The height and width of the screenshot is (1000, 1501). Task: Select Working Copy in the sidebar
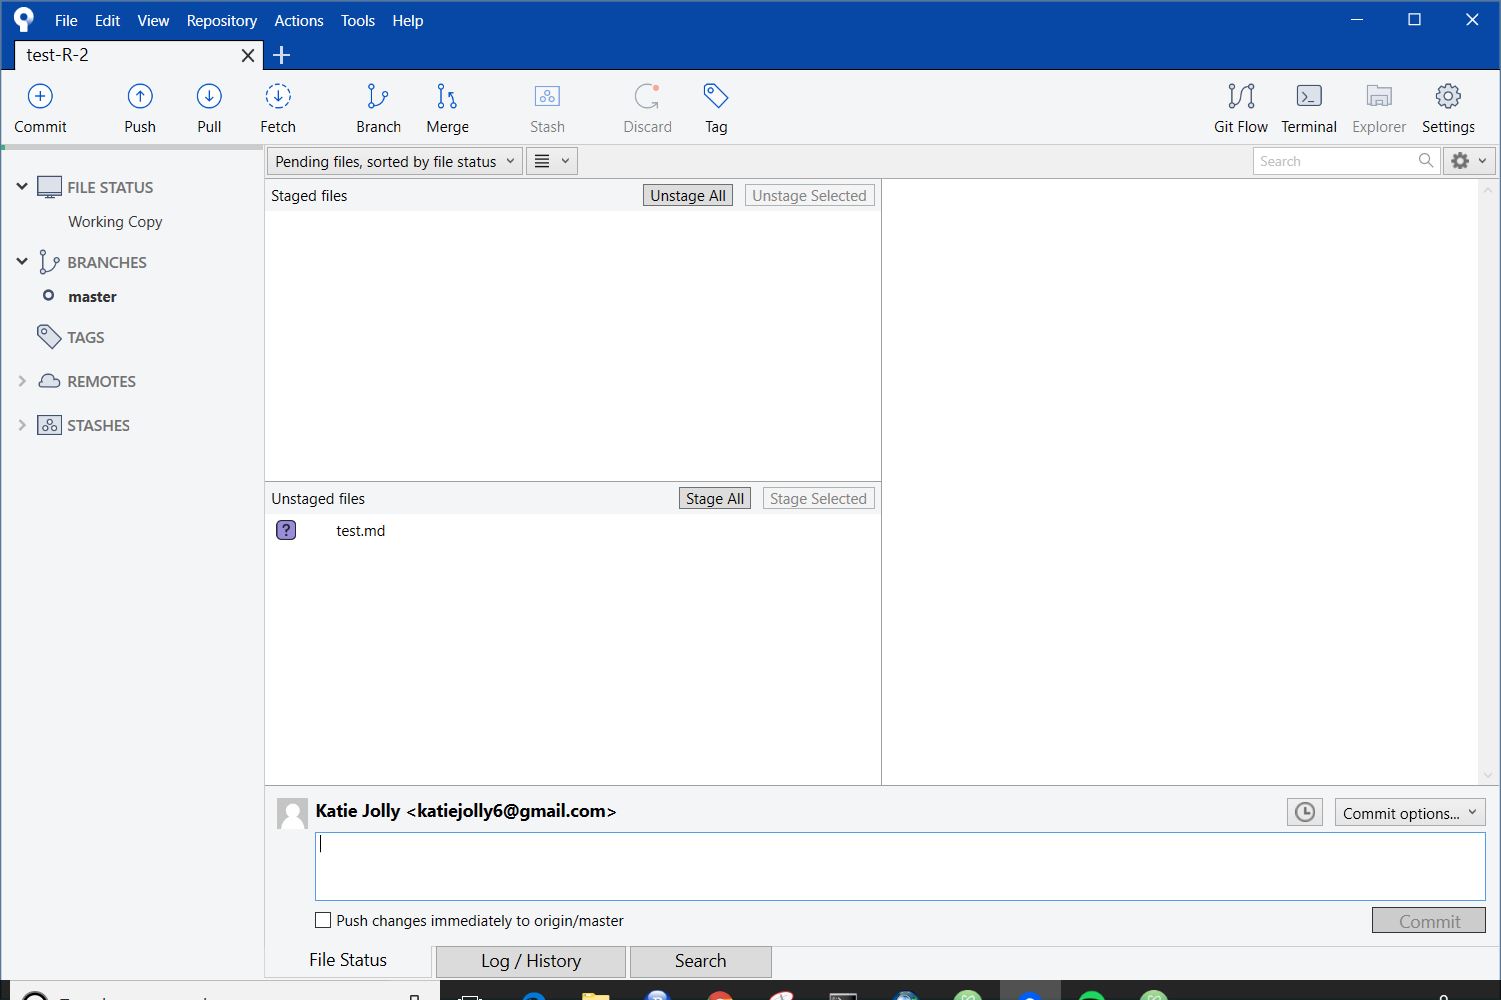pos(115,222)
